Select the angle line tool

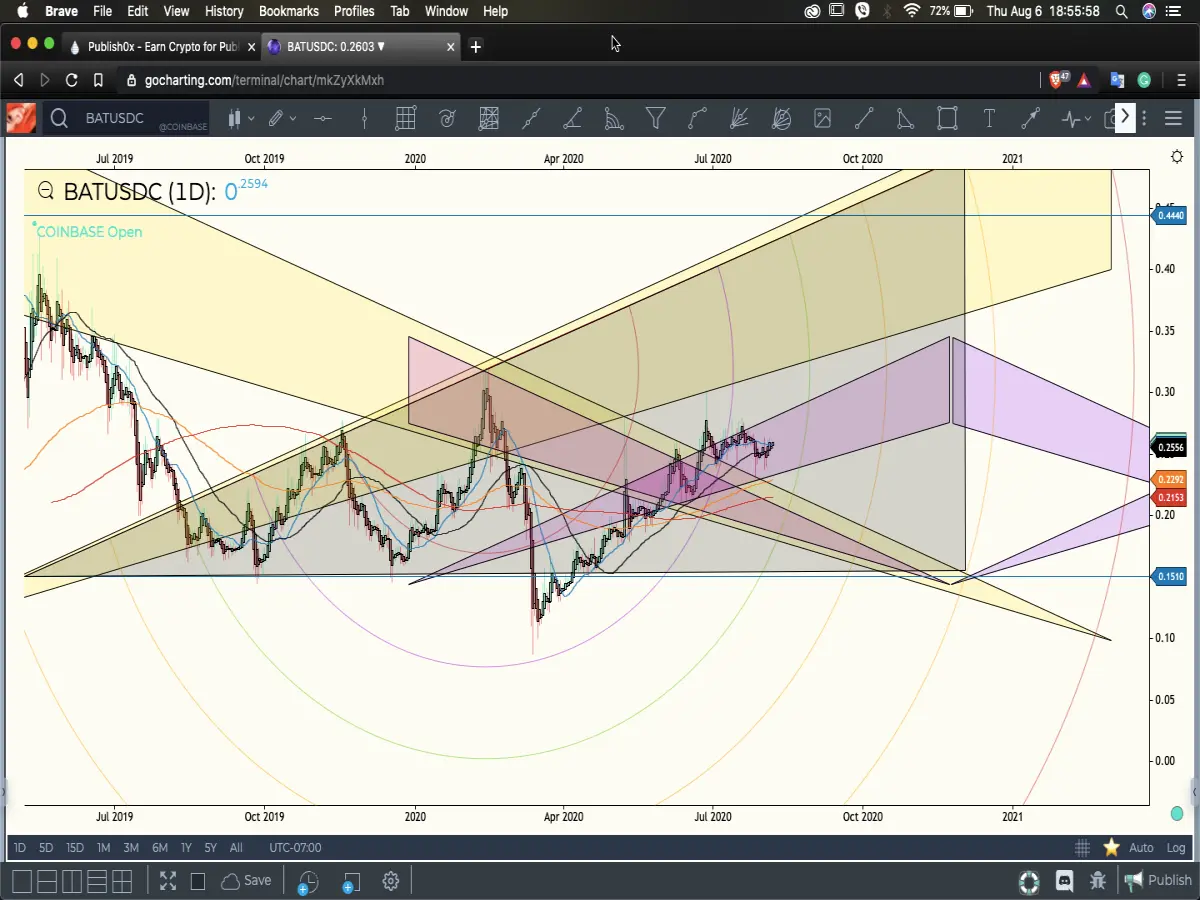tap(572, 119)
